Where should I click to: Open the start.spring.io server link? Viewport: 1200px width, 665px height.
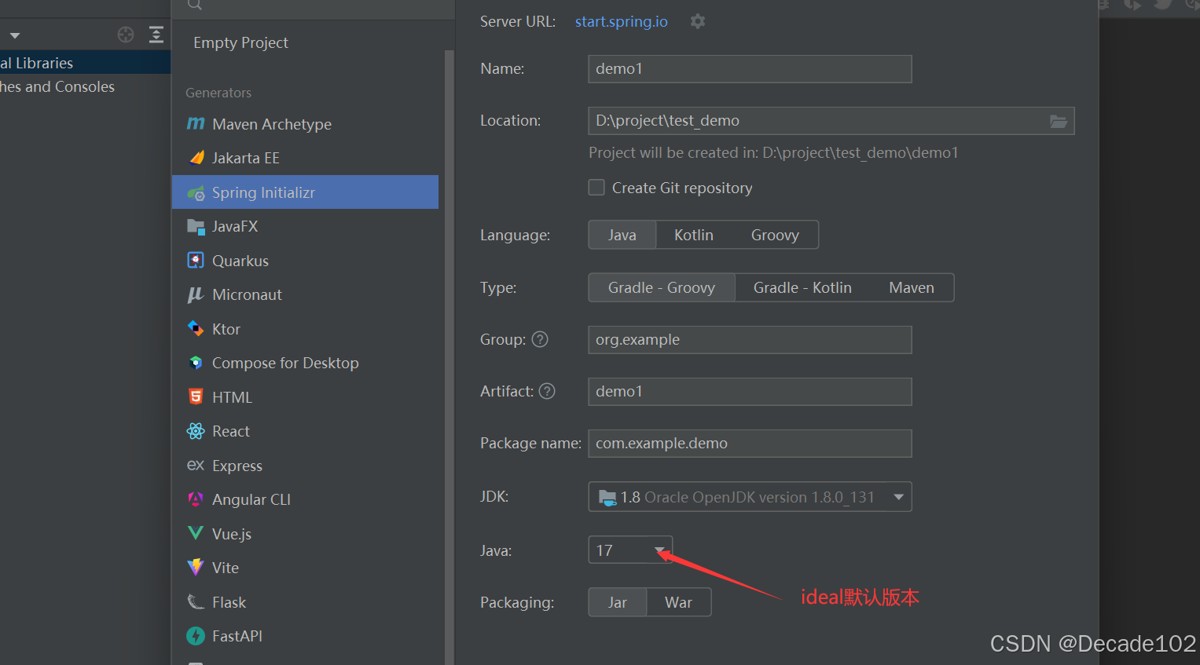pyautogui.click(x=621, y=21)
